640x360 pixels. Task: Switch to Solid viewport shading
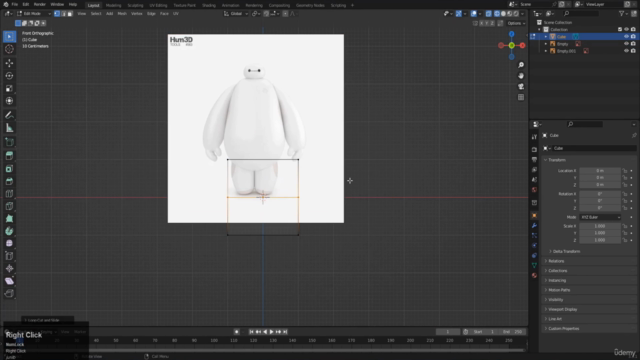503,13
